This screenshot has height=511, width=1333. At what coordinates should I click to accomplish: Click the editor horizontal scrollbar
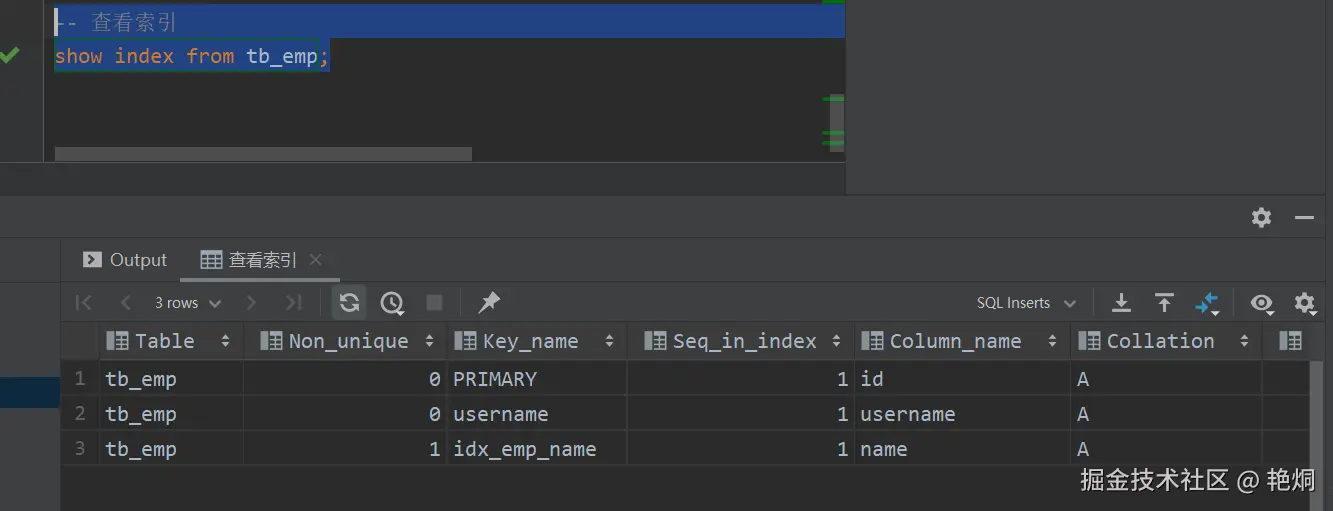[x=262, y=154]
